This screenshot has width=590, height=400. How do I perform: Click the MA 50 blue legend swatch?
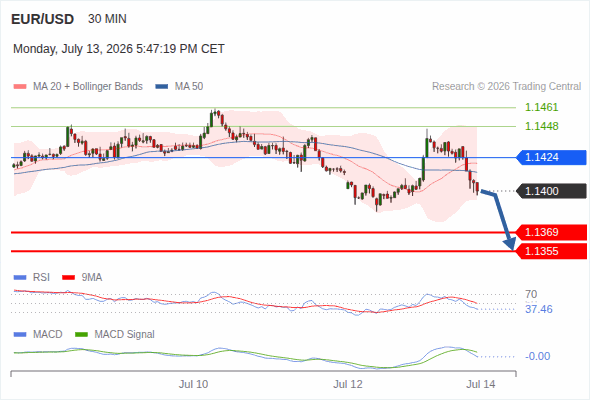click(x=162, y=87)
